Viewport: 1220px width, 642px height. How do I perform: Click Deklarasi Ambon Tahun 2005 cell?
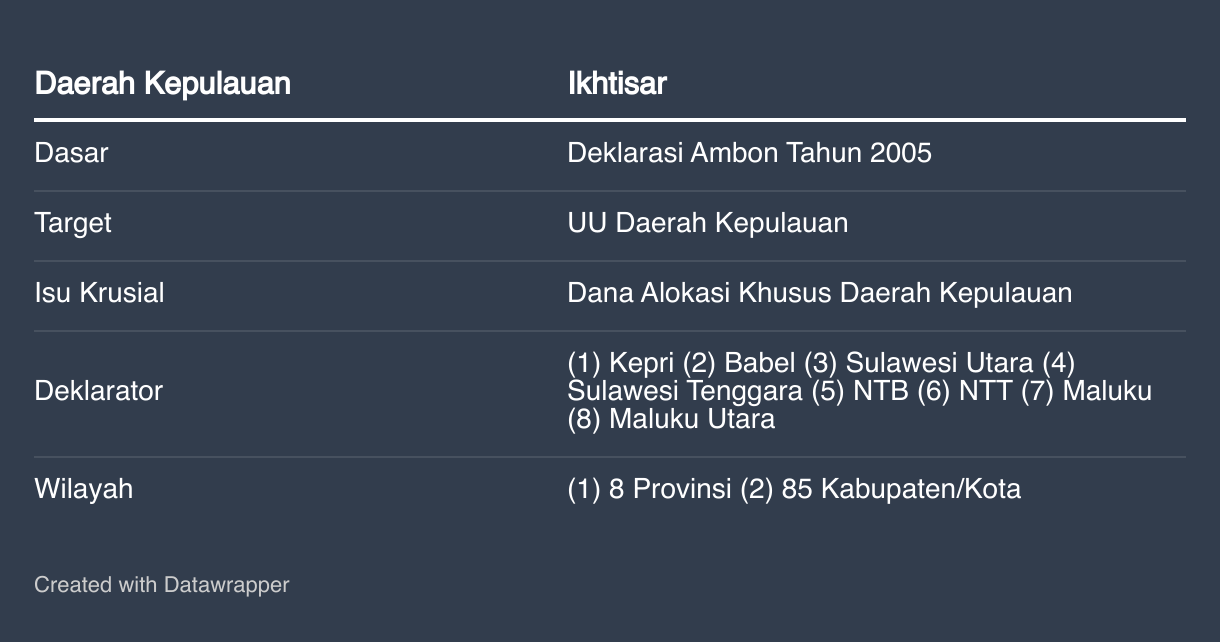point(749,153)
